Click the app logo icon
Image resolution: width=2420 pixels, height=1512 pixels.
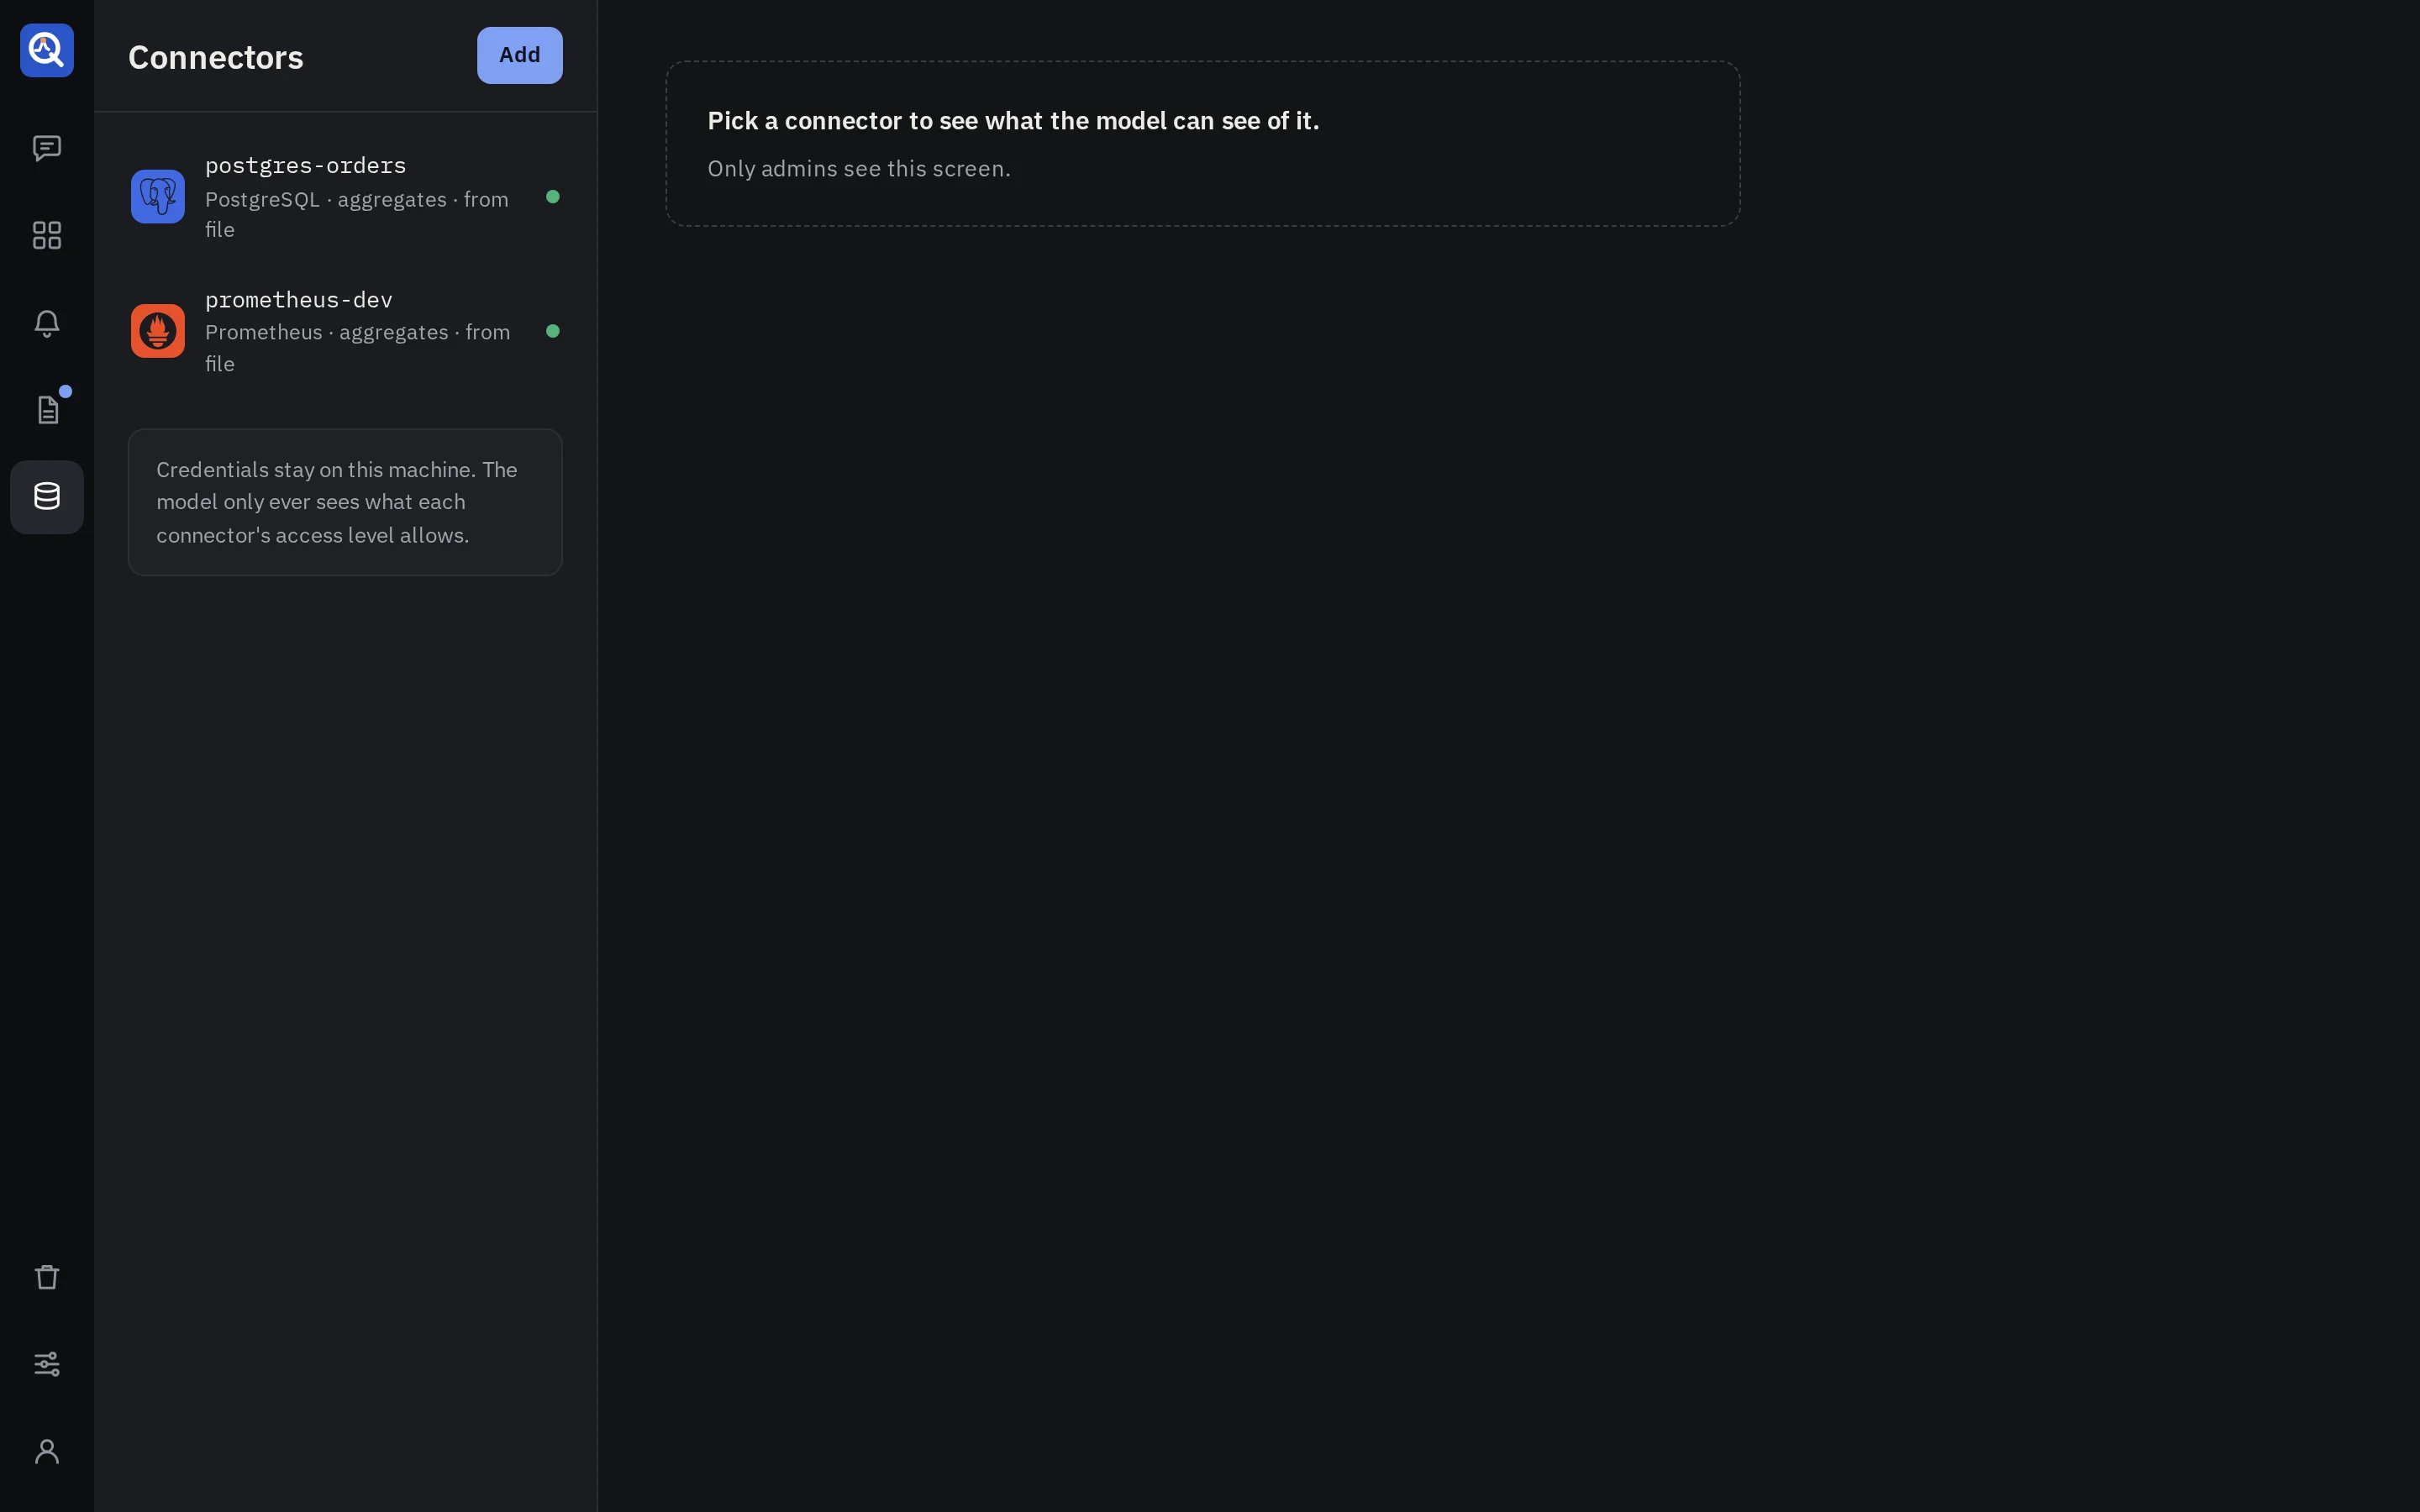coord(47,50)
